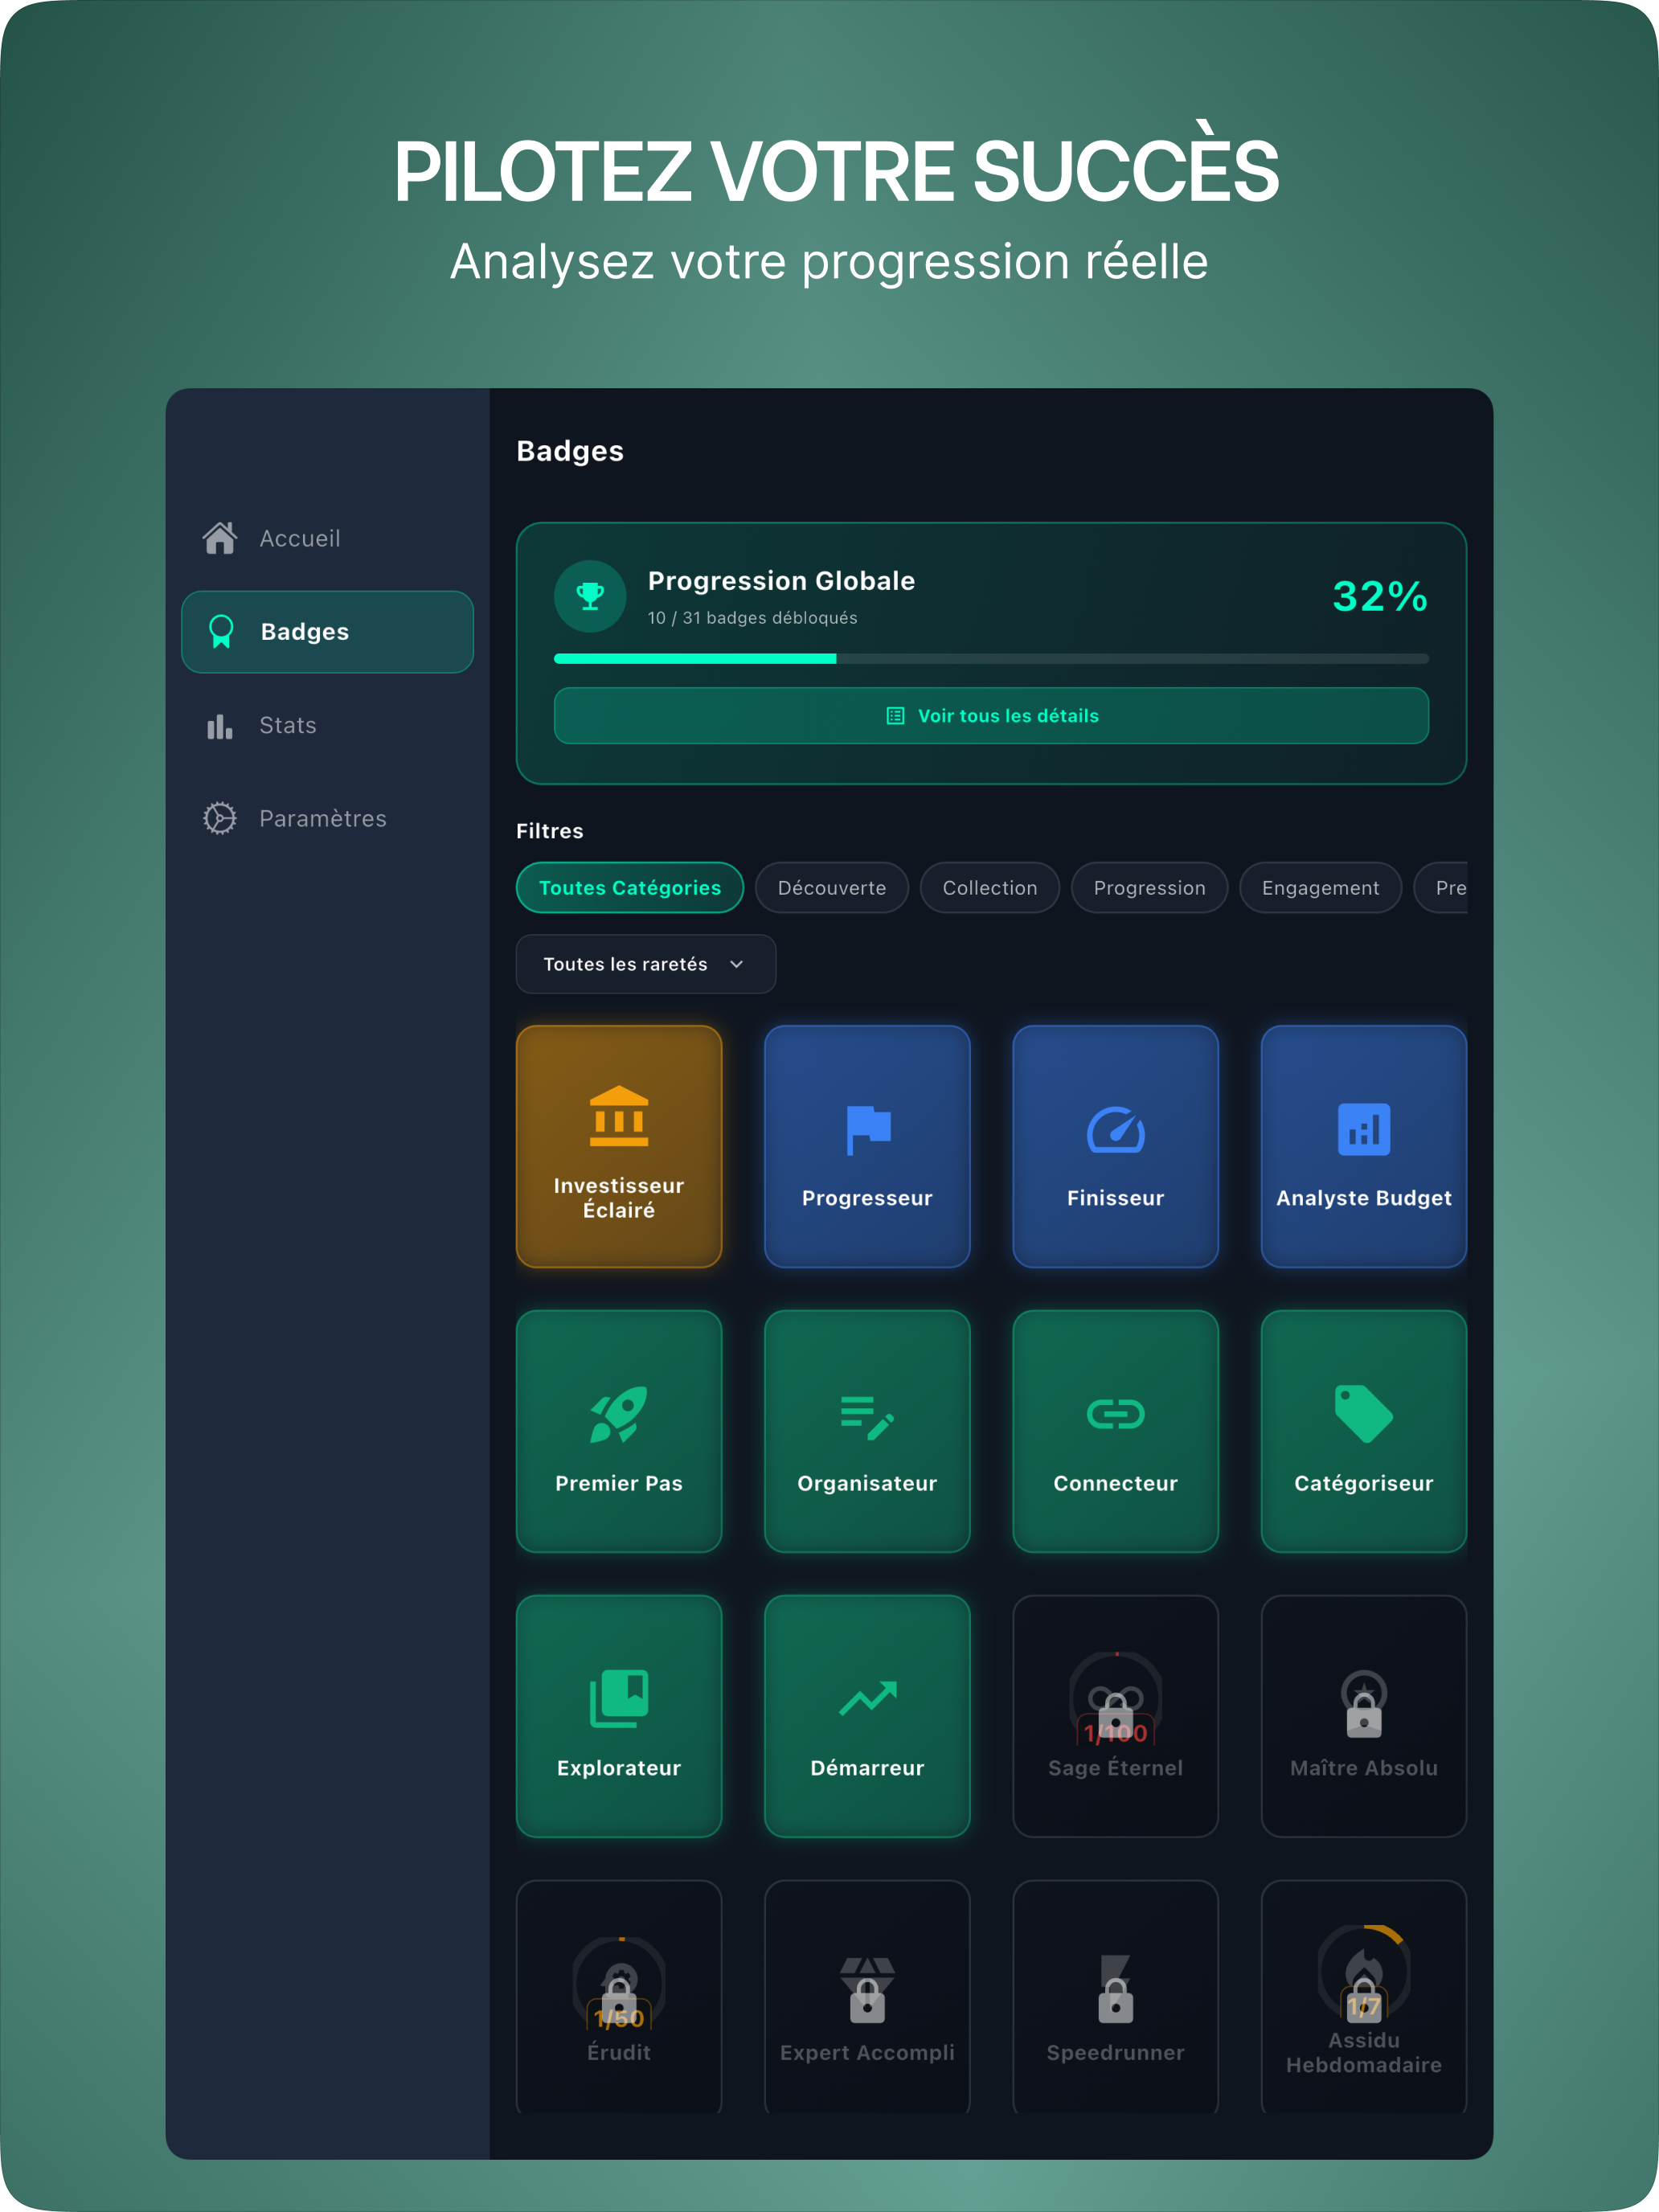Open the Toutes les raretés dropdown
Image resolution: width=1659 pixels, height=2212 pixels.
click(x=646, y=964)
